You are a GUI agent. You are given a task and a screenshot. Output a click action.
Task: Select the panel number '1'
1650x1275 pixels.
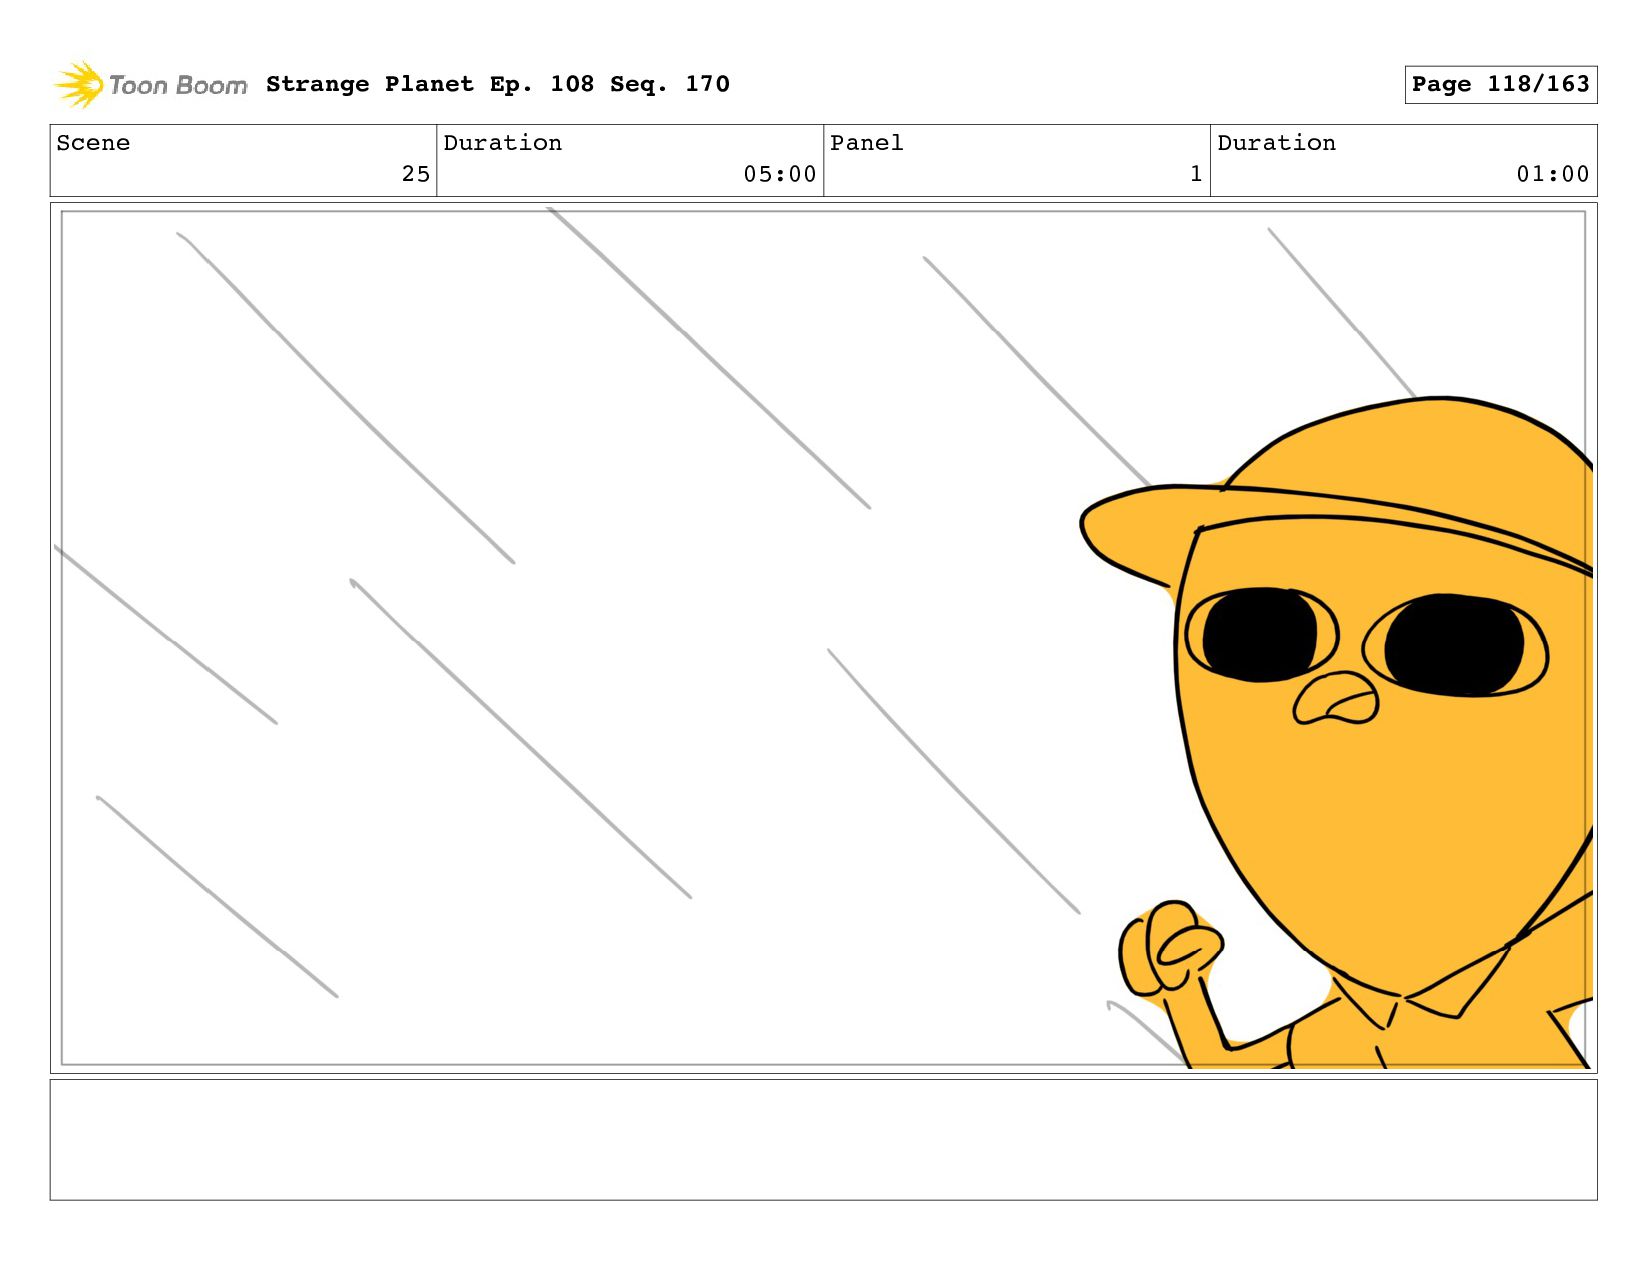1196,174
